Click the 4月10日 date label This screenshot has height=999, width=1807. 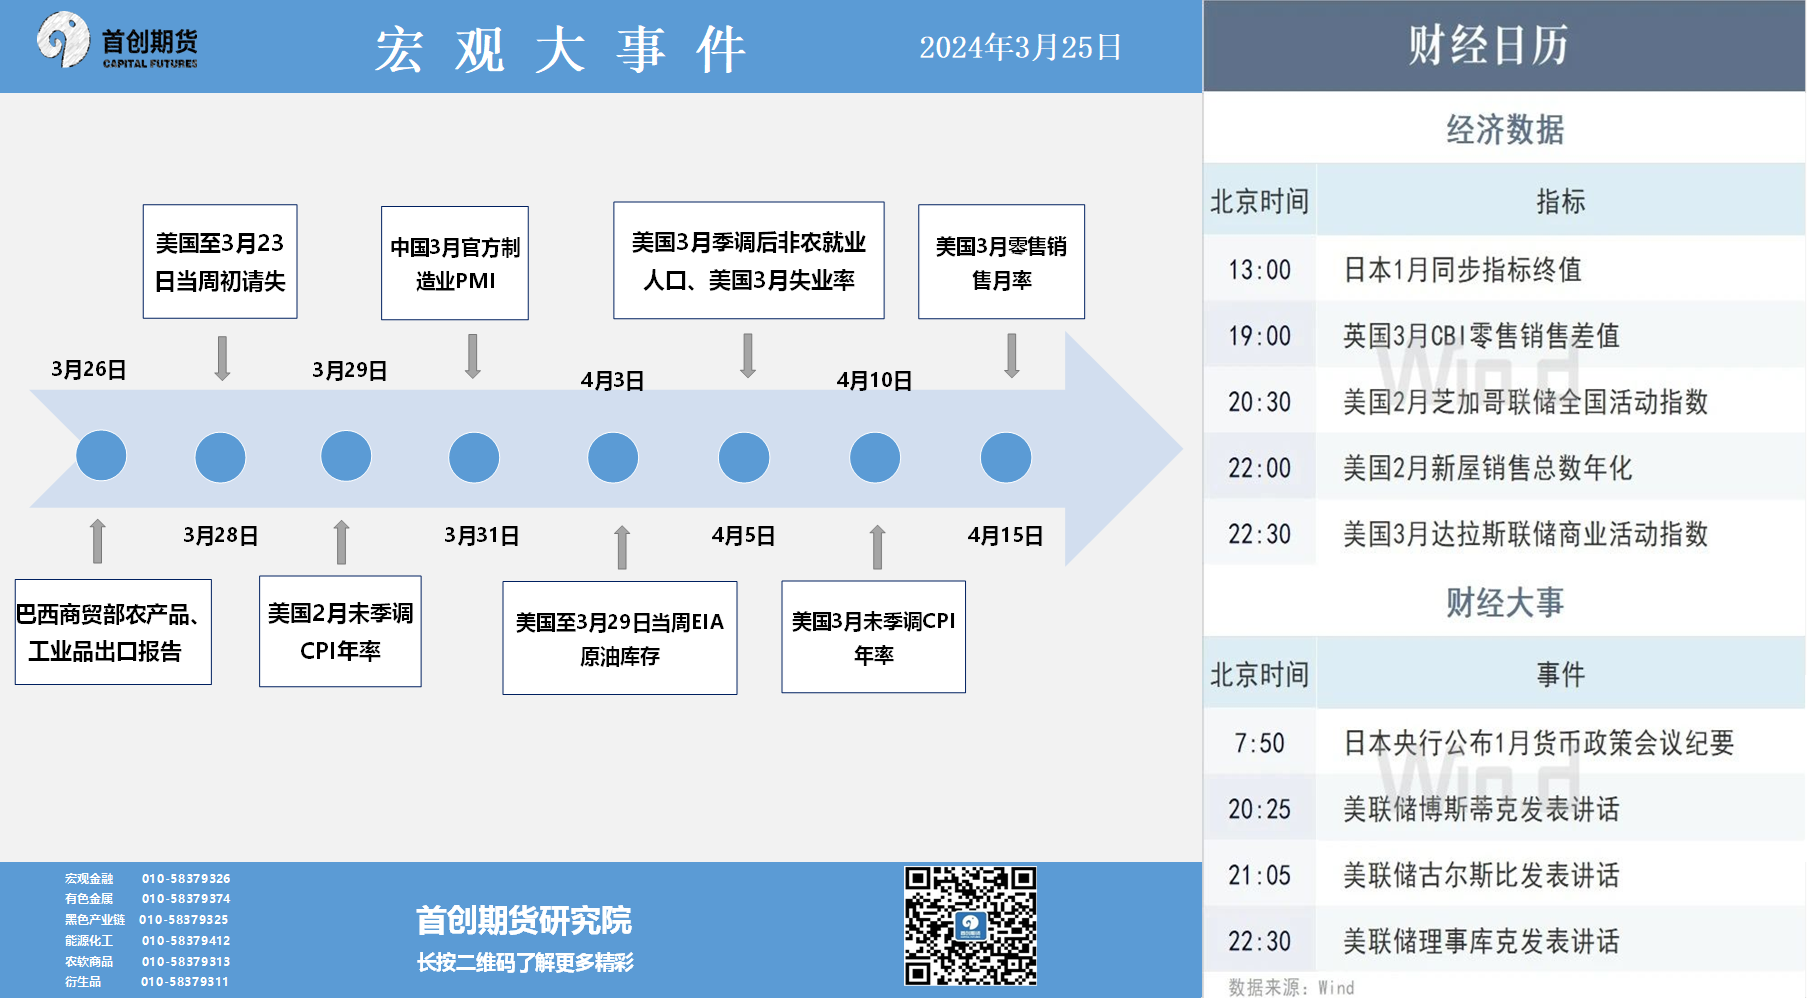[x=875, y=380]
